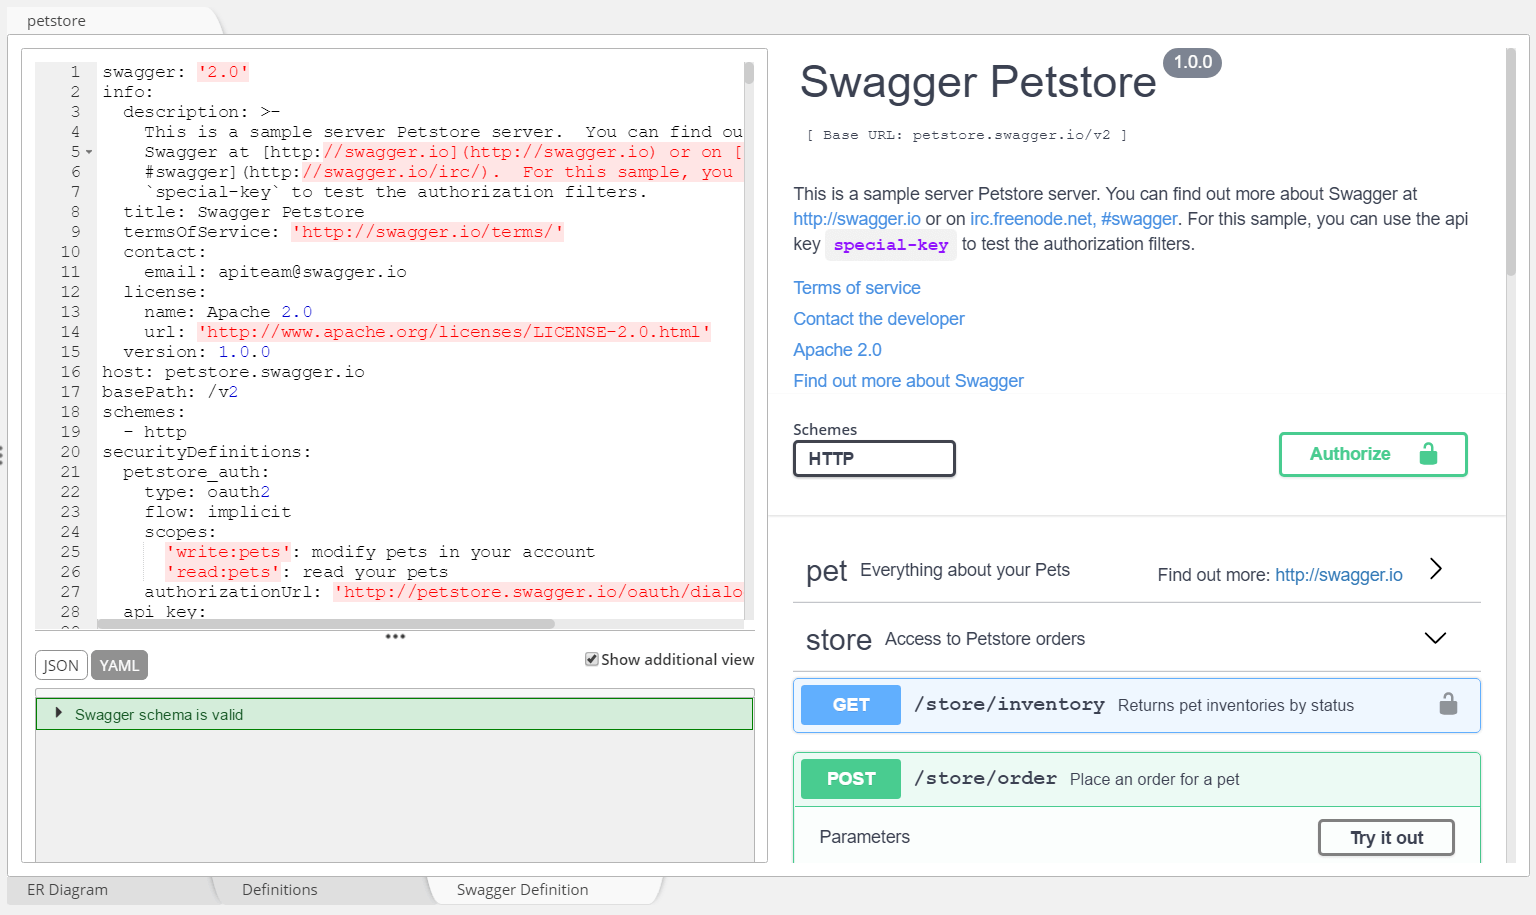Collapse the store section using its chevron
This screenshot has width=1536, height=915.
pyautogui.click(x=1435, y=637)
